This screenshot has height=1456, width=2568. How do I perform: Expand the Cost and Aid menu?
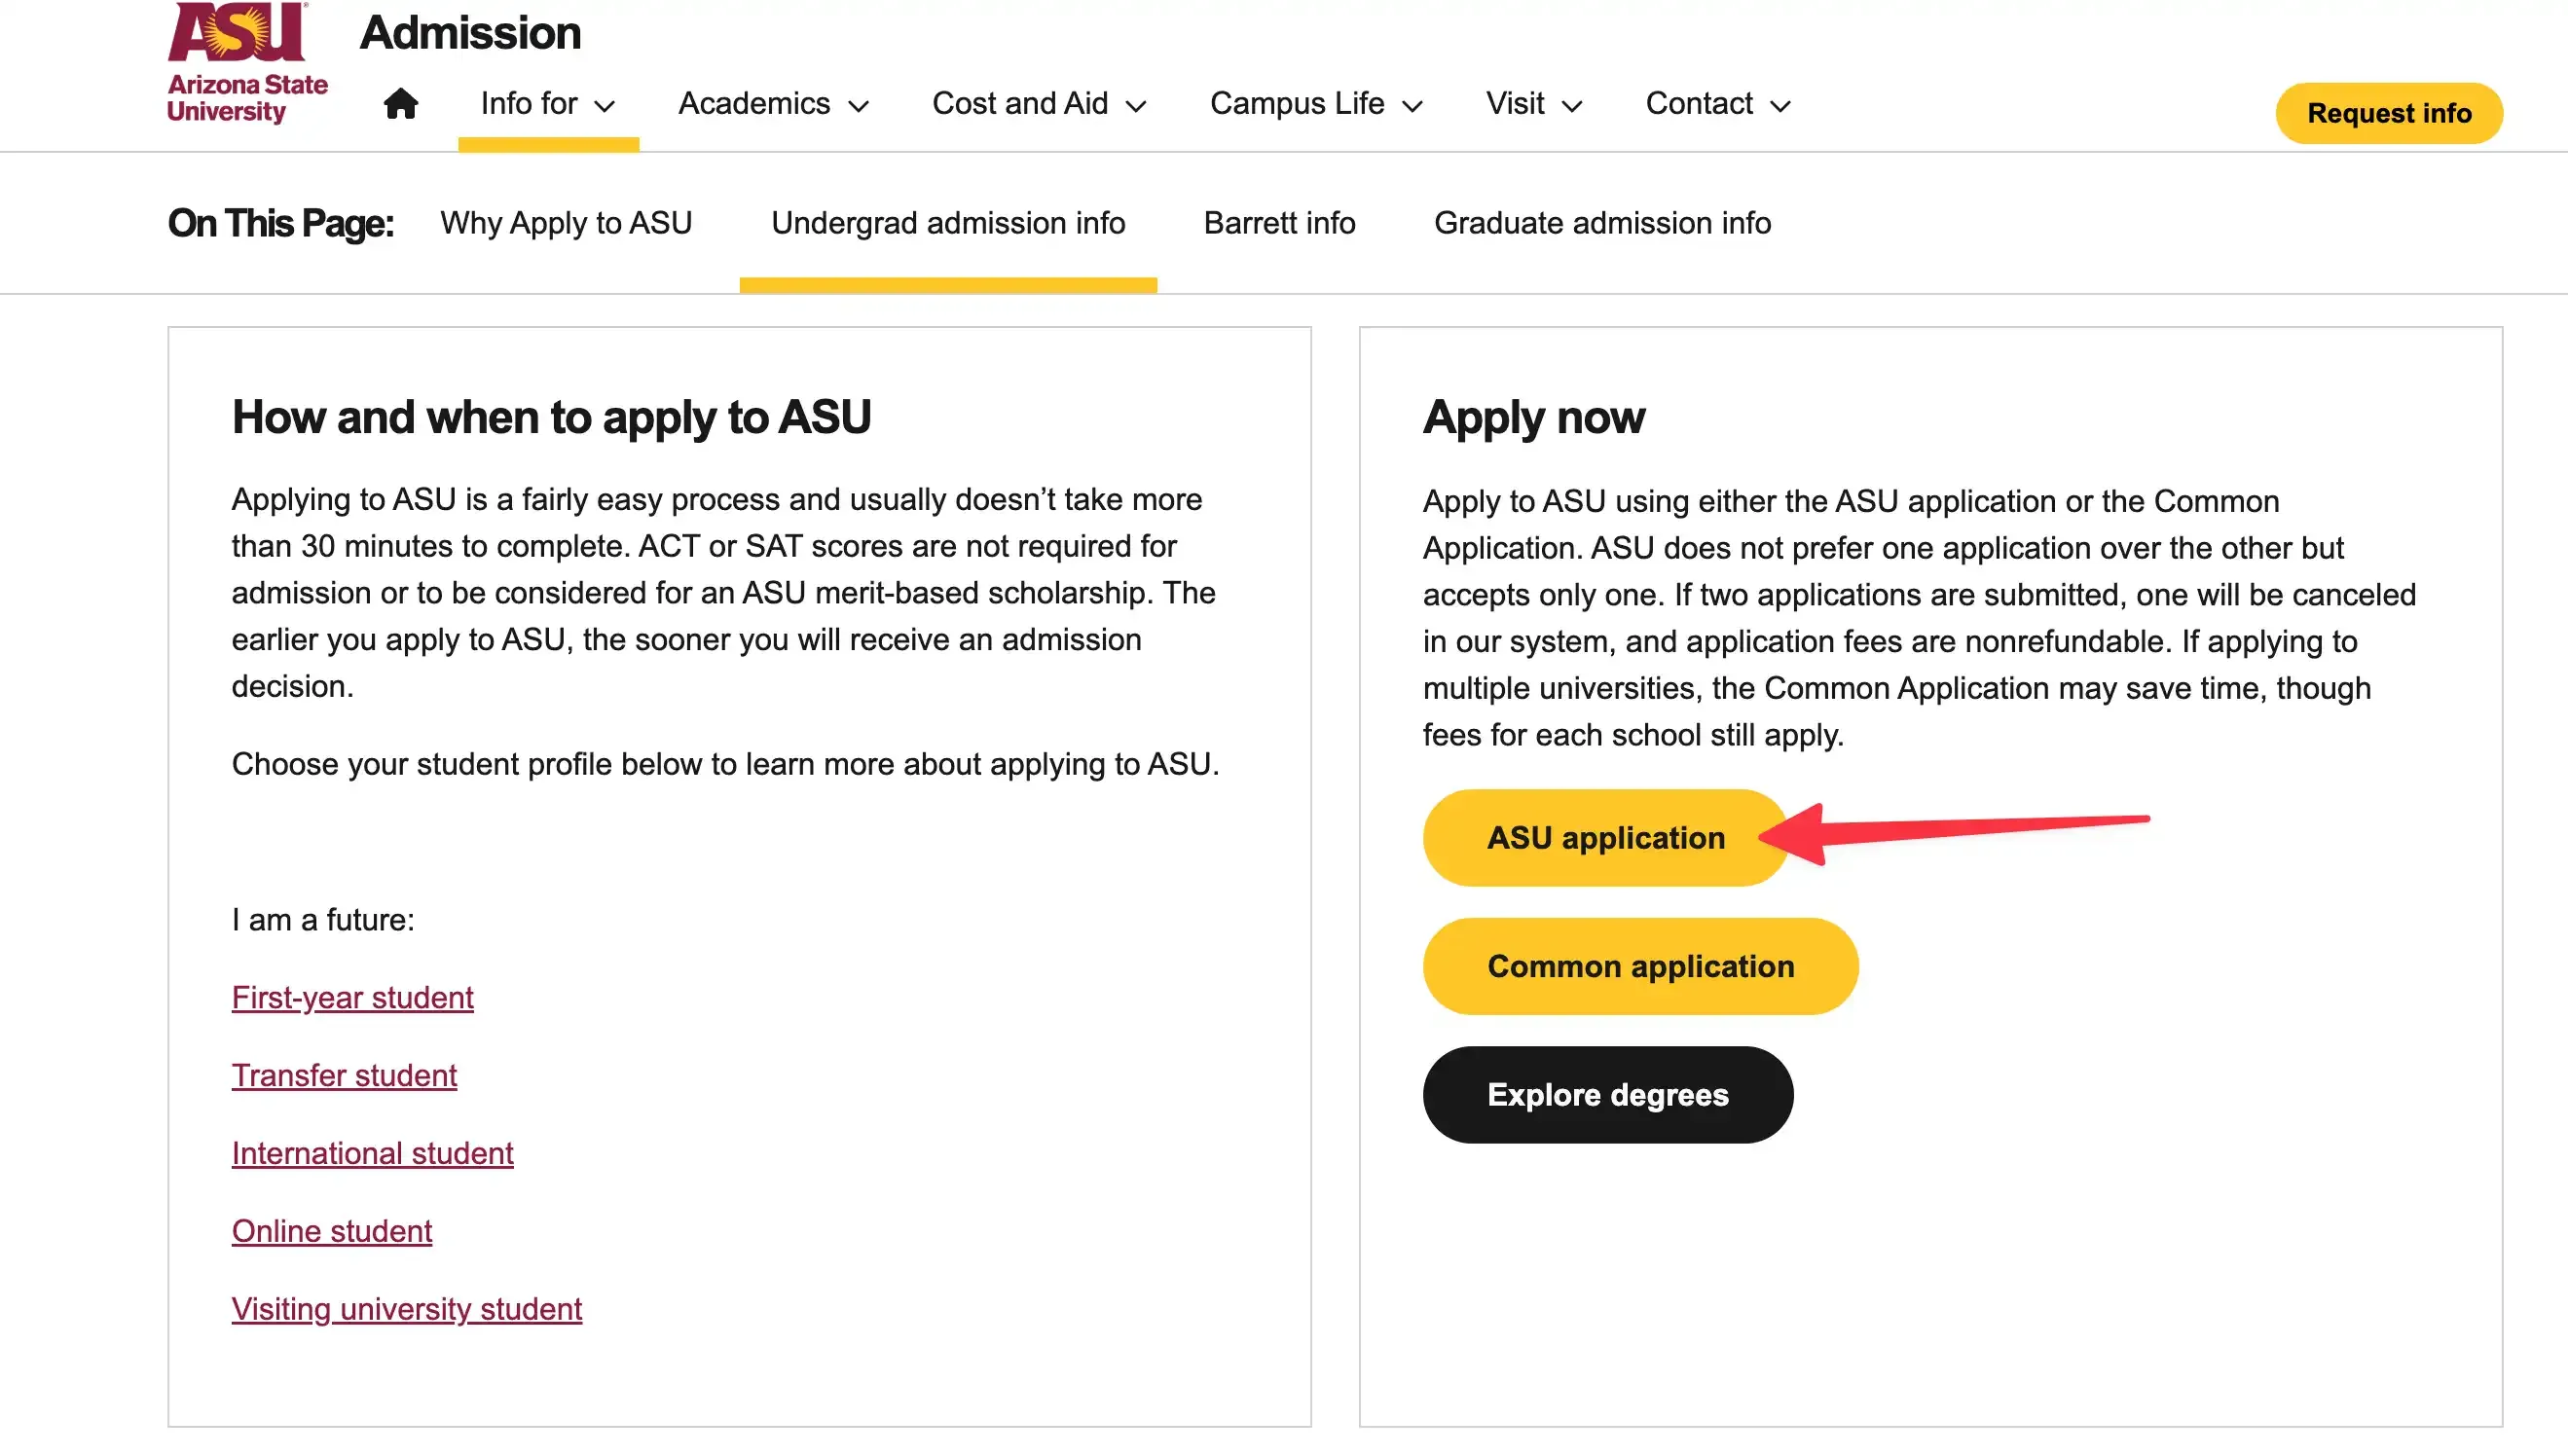(x=1038, y=104)
